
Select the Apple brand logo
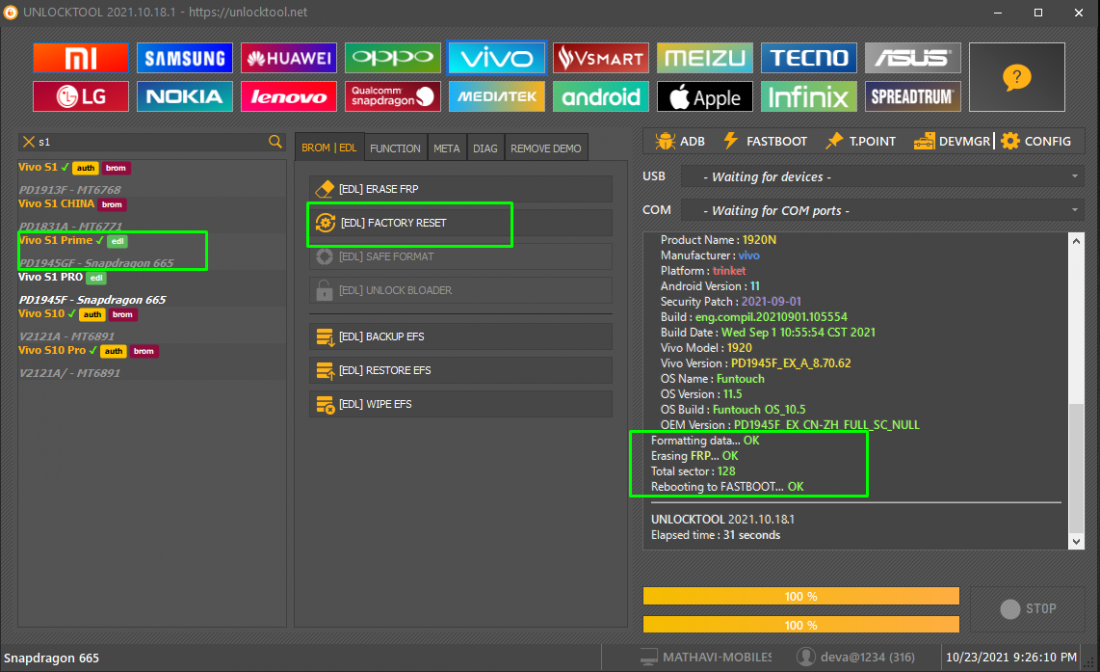pos(704,97)
